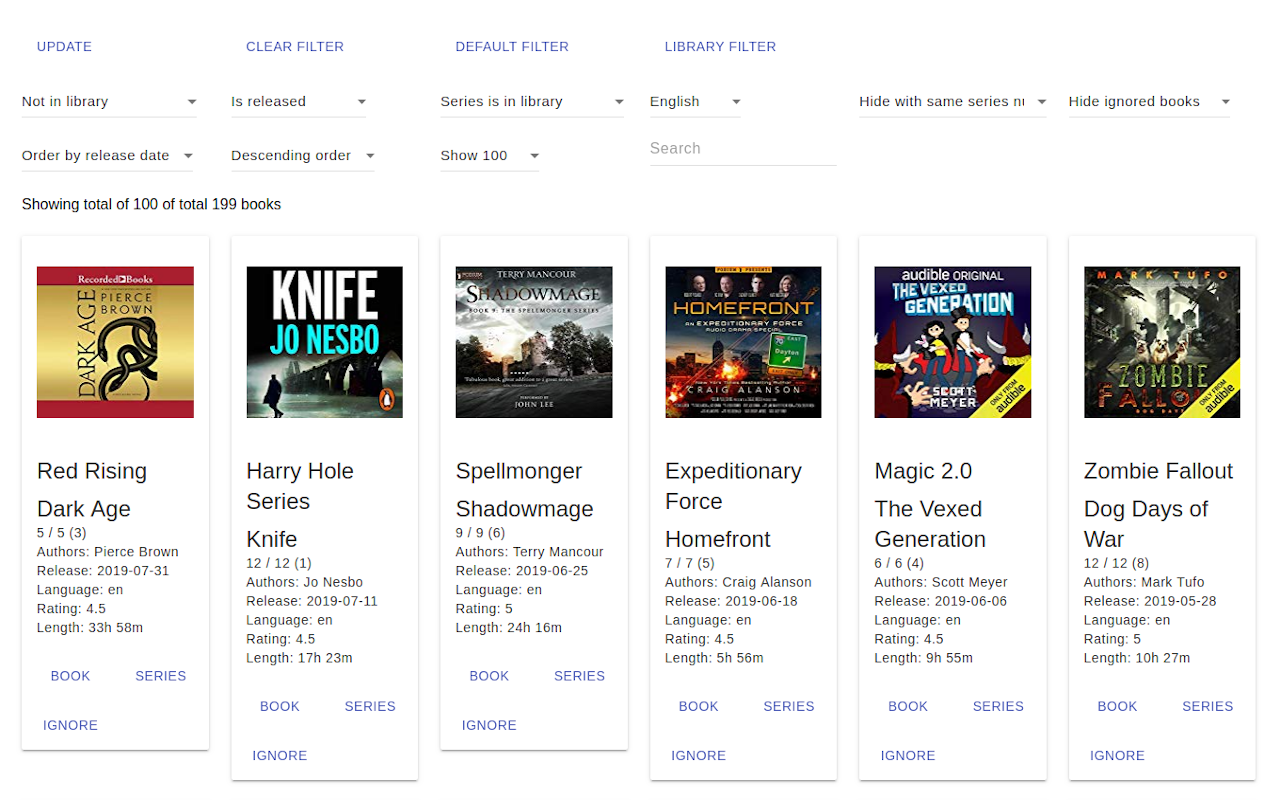Open BOOK link for Dark Age
The height and width of the screenshot is (800, 1280).
click(70, 676)
